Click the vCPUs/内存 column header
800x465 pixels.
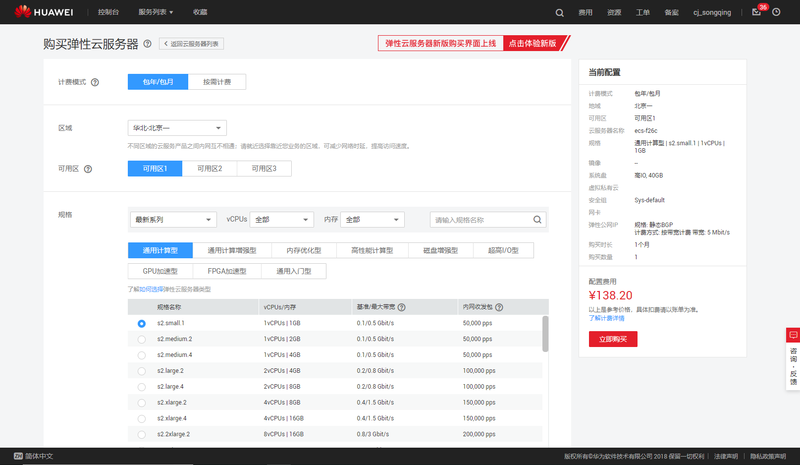click(x=280, y=307)
